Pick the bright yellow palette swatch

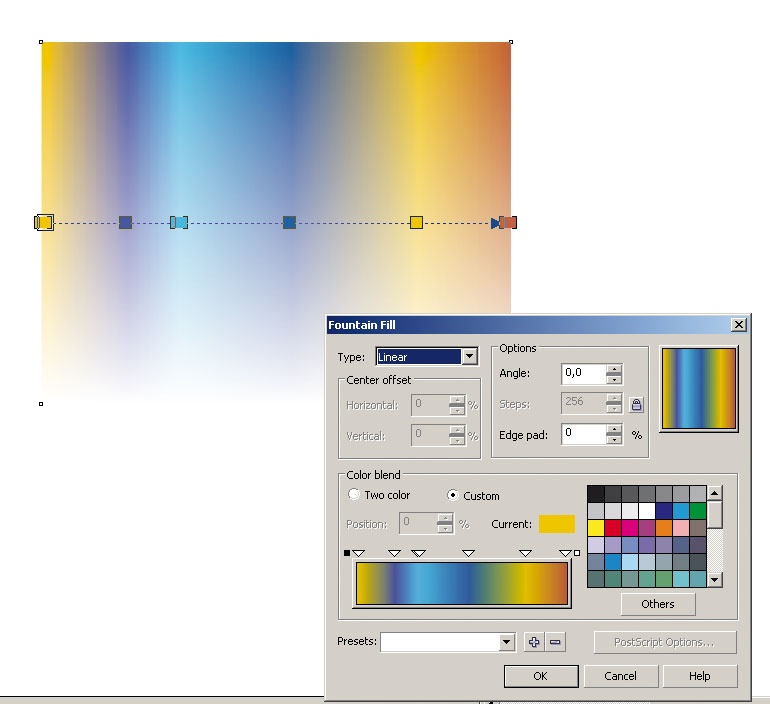click(x=596, y=528)
